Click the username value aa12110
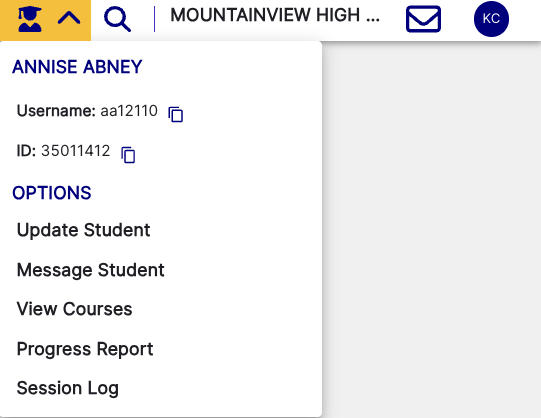Image resolution: width=541 pixels, height=418 pixels. (x=129, y=111)
